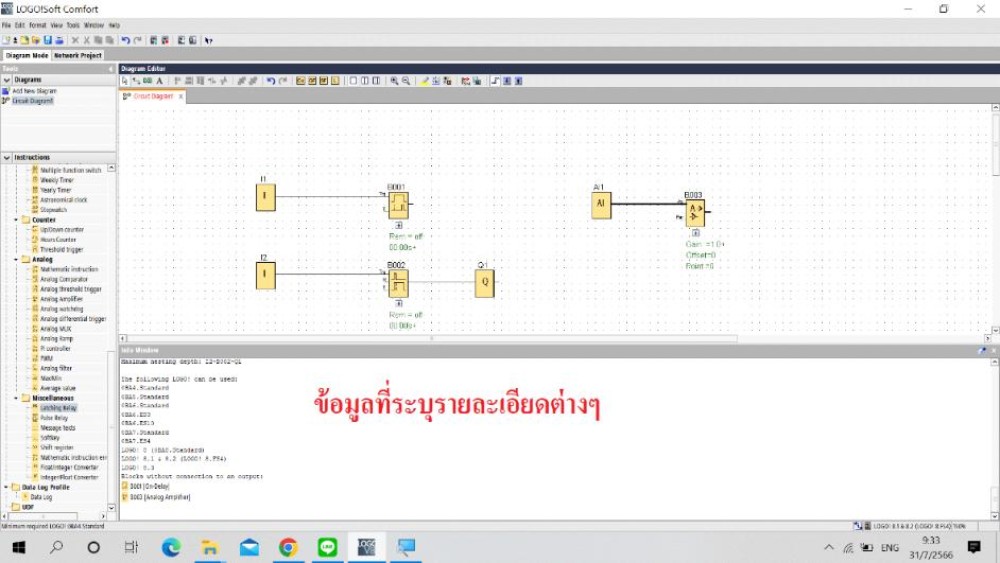Click the diagram horizontal scrollbar
Screen dimensions: 1000x563
(431, 339)
